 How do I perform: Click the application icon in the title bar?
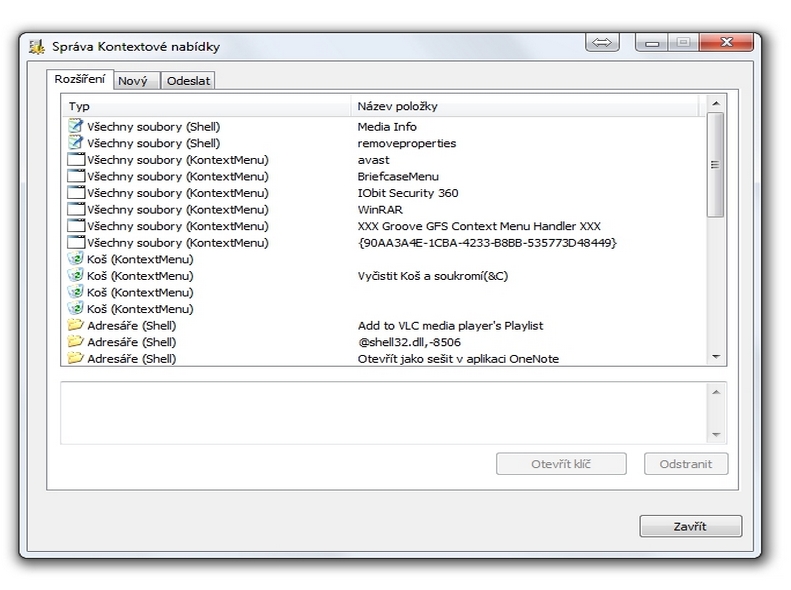[37, 46]
